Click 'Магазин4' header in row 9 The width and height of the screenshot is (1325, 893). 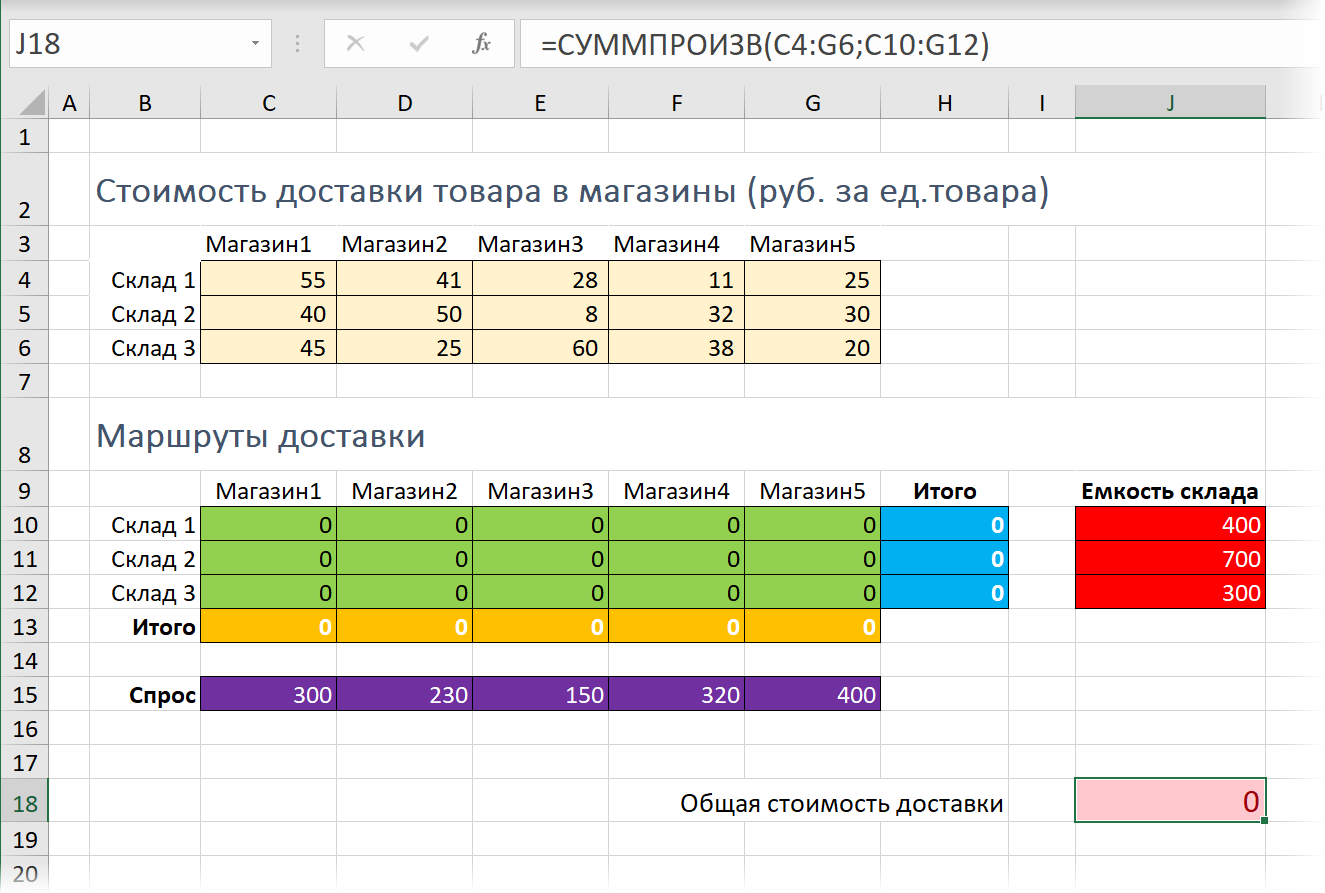[x=676, y=491]
